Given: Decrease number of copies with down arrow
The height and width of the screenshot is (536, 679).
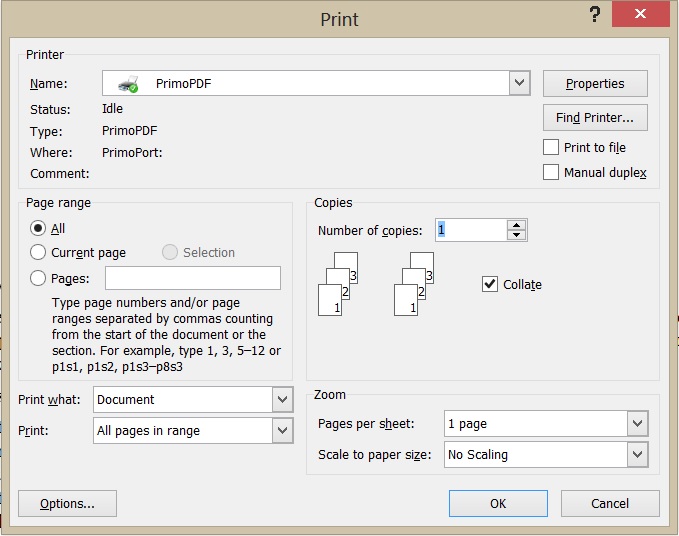Looking at the screenshot, I should tap(516, 236).
